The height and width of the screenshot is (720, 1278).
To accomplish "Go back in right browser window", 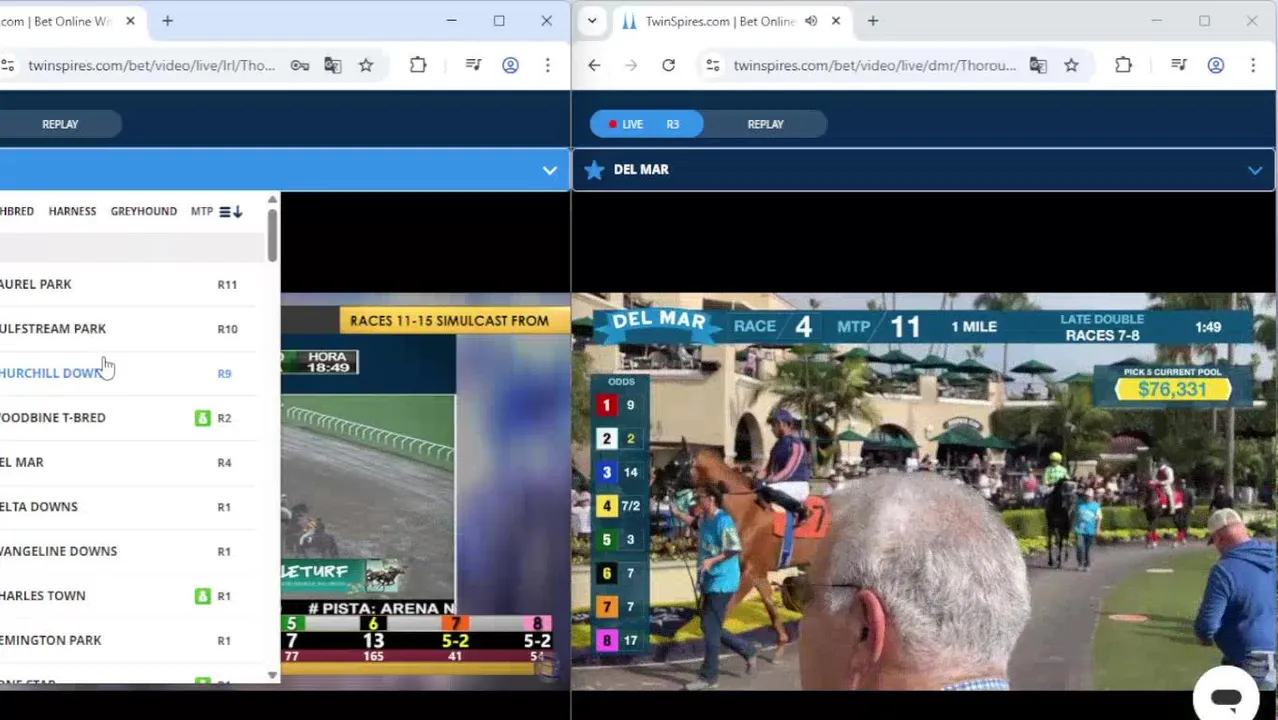I will [x=594, y=65].
